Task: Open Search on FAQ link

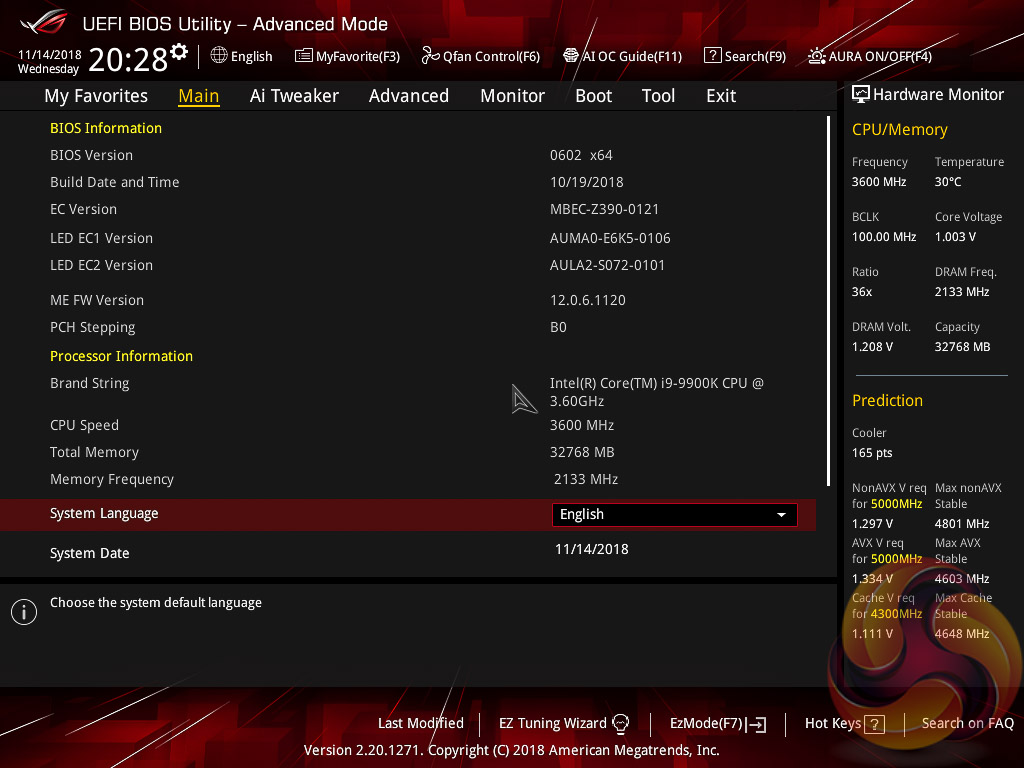Action: 967,724
